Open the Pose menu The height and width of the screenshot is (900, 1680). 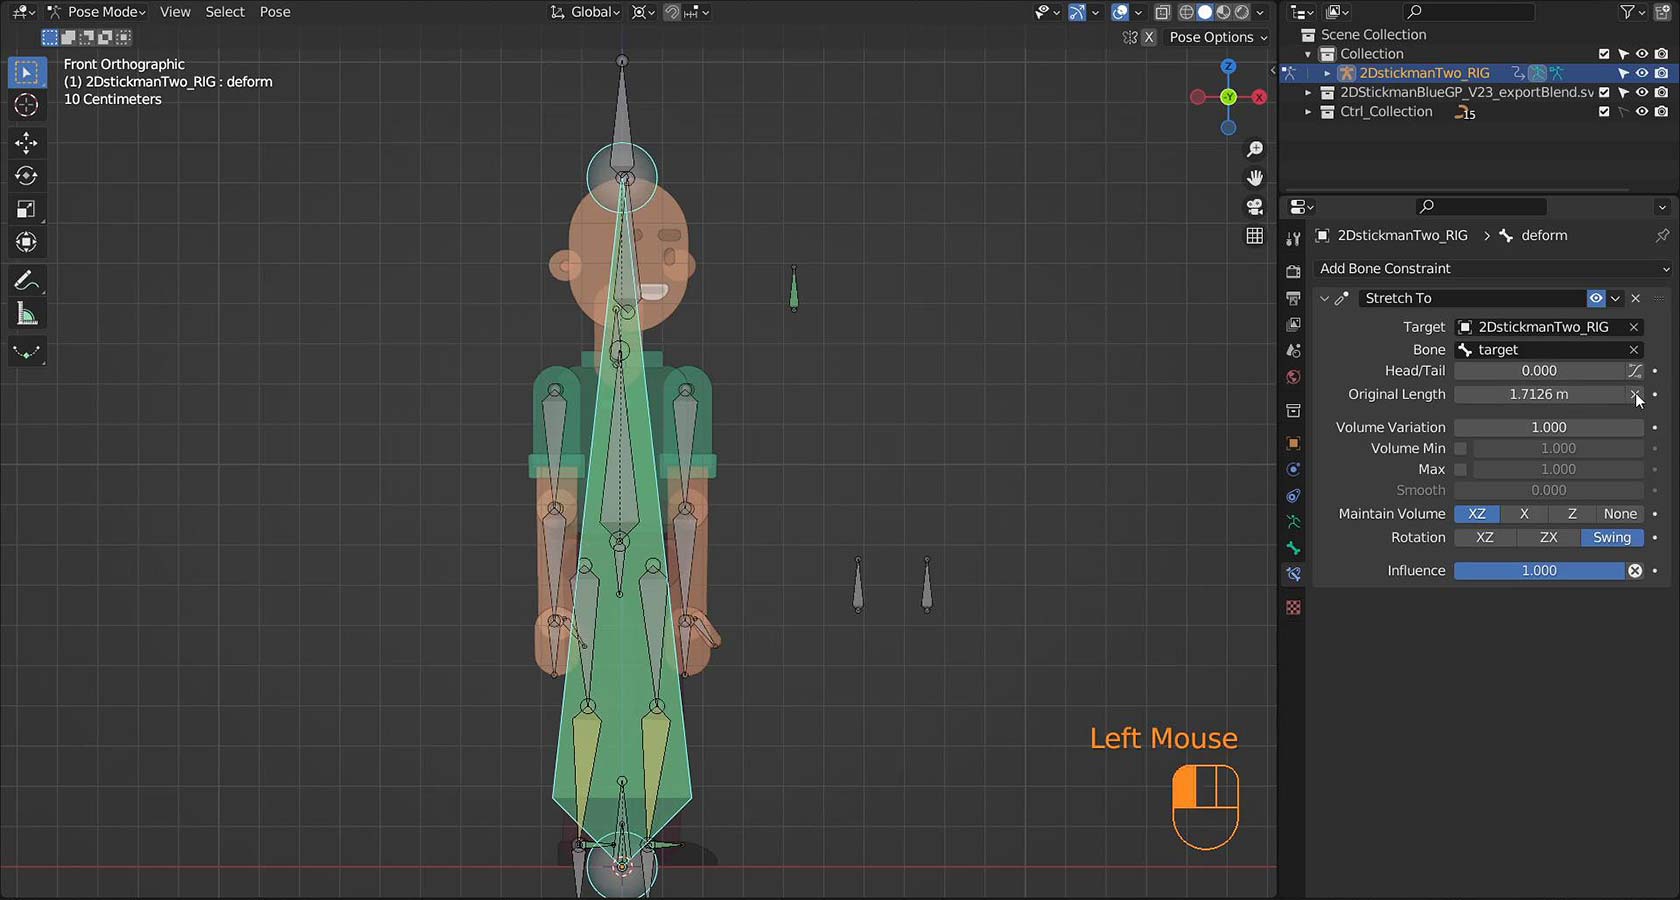(x=275, y=12)
